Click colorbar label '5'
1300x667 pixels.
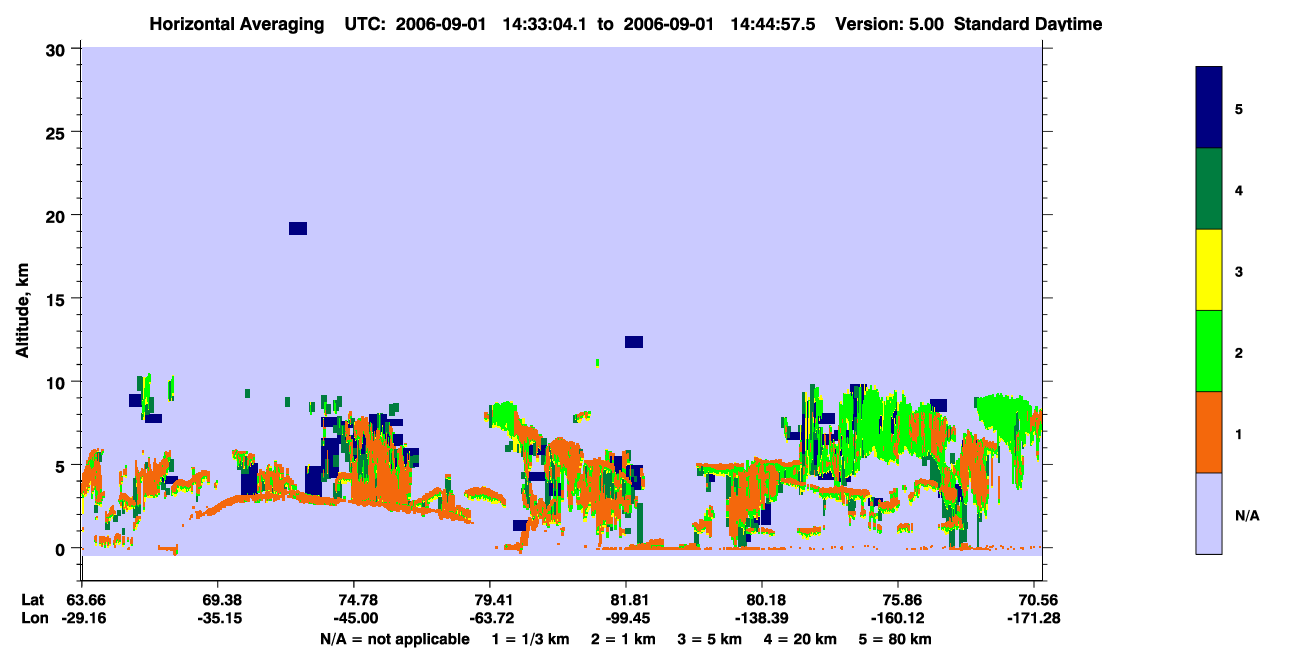point(1239,109)
